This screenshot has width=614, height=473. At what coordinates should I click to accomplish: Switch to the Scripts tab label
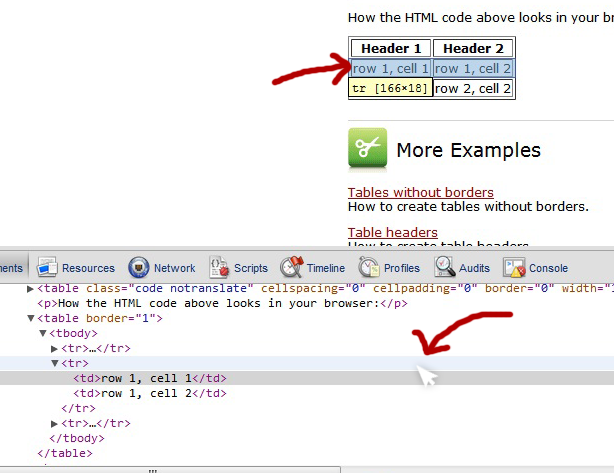[x=251, y=268]
